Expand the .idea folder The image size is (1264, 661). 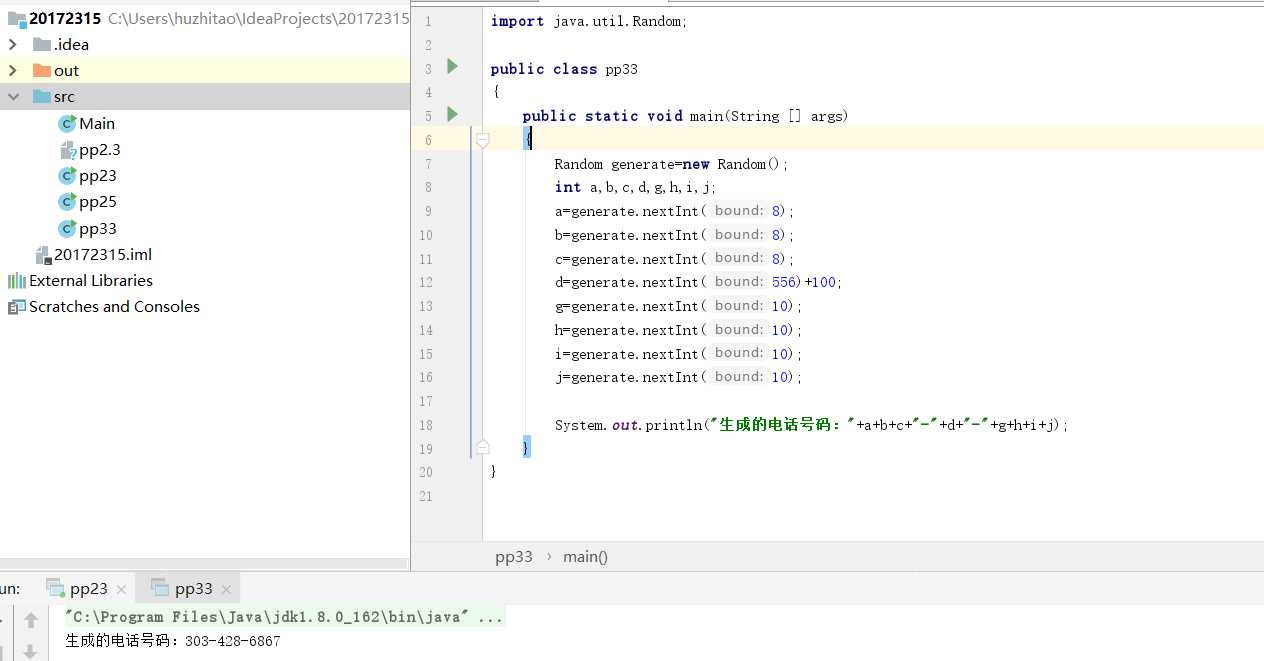(x=13, y=44)
